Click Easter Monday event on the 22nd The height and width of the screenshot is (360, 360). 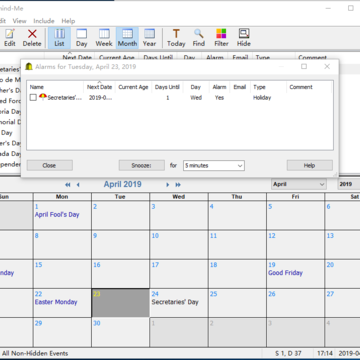pyautogui.click(x=56, y=302)
